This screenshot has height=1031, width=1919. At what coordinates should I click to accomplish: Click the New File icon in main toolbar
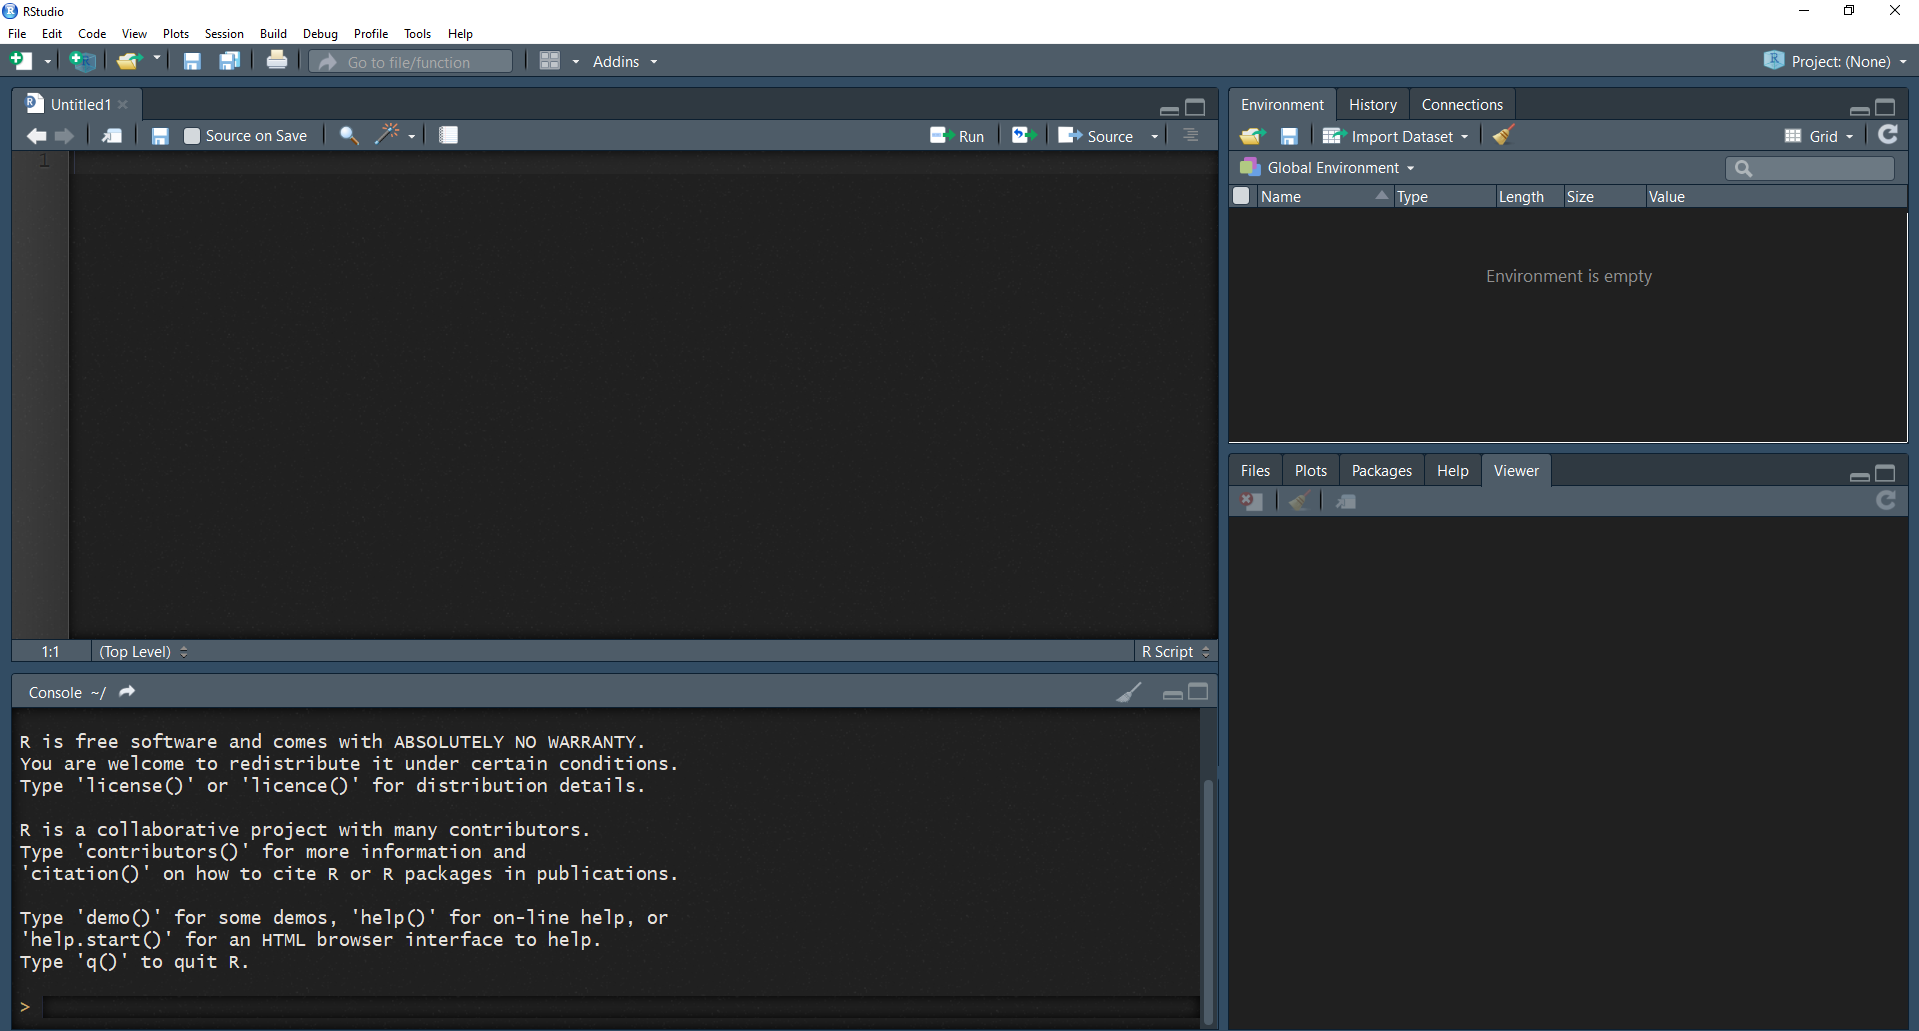click(x=21, y=61)
